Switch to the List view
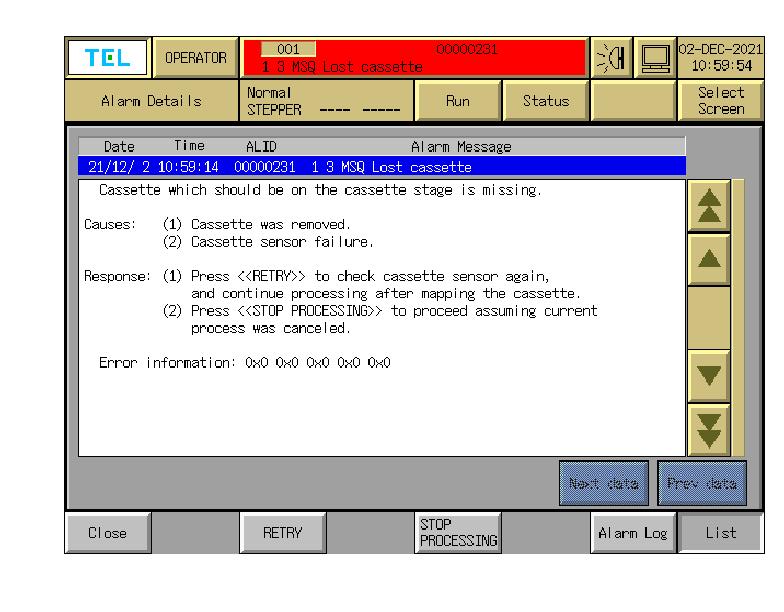Viewport: 784px width, 612px height. click(x=720, y=533)
